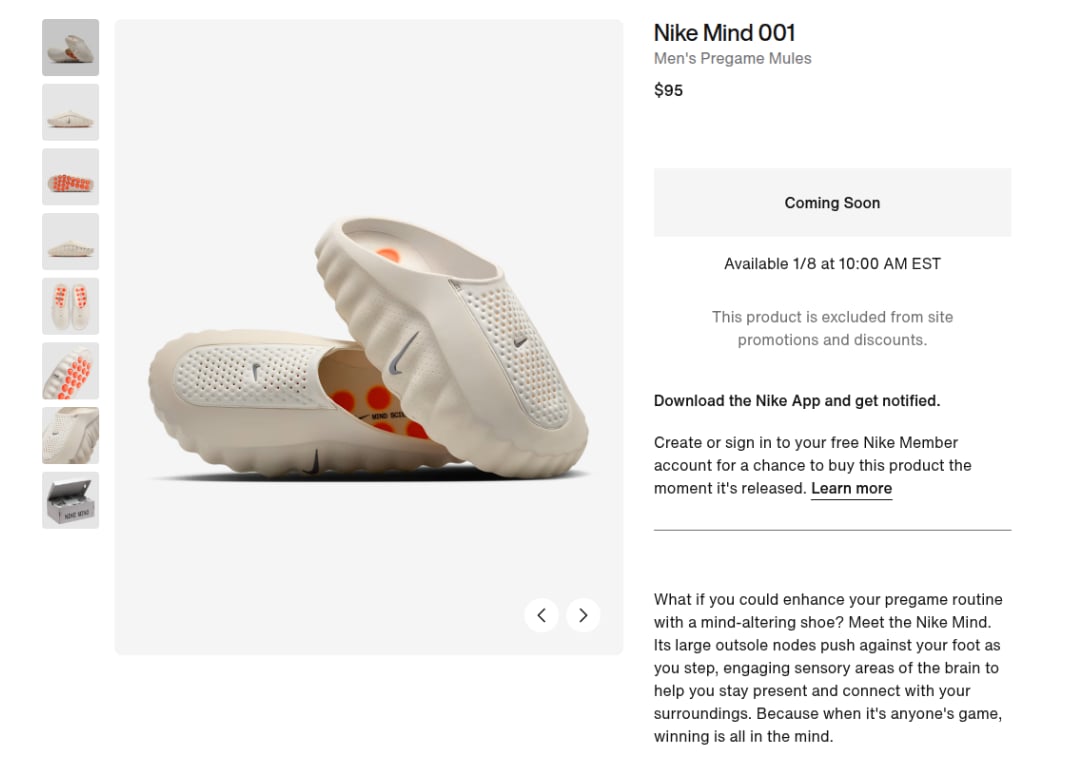This screenshot has height=760, width=1070.
Task: Click the product description paragraph
Action: [x=828, y=667]
